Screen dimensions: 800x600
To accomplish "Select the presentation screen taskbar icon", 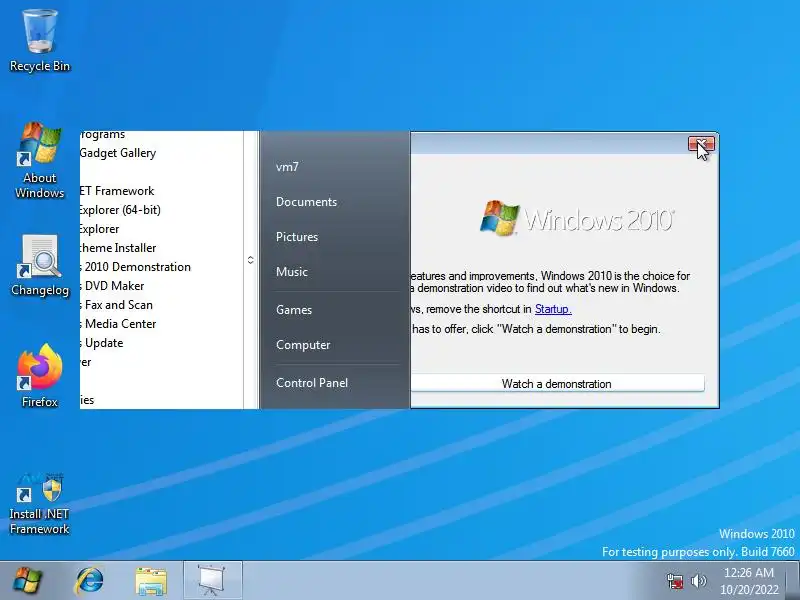I will coord(212,580).
